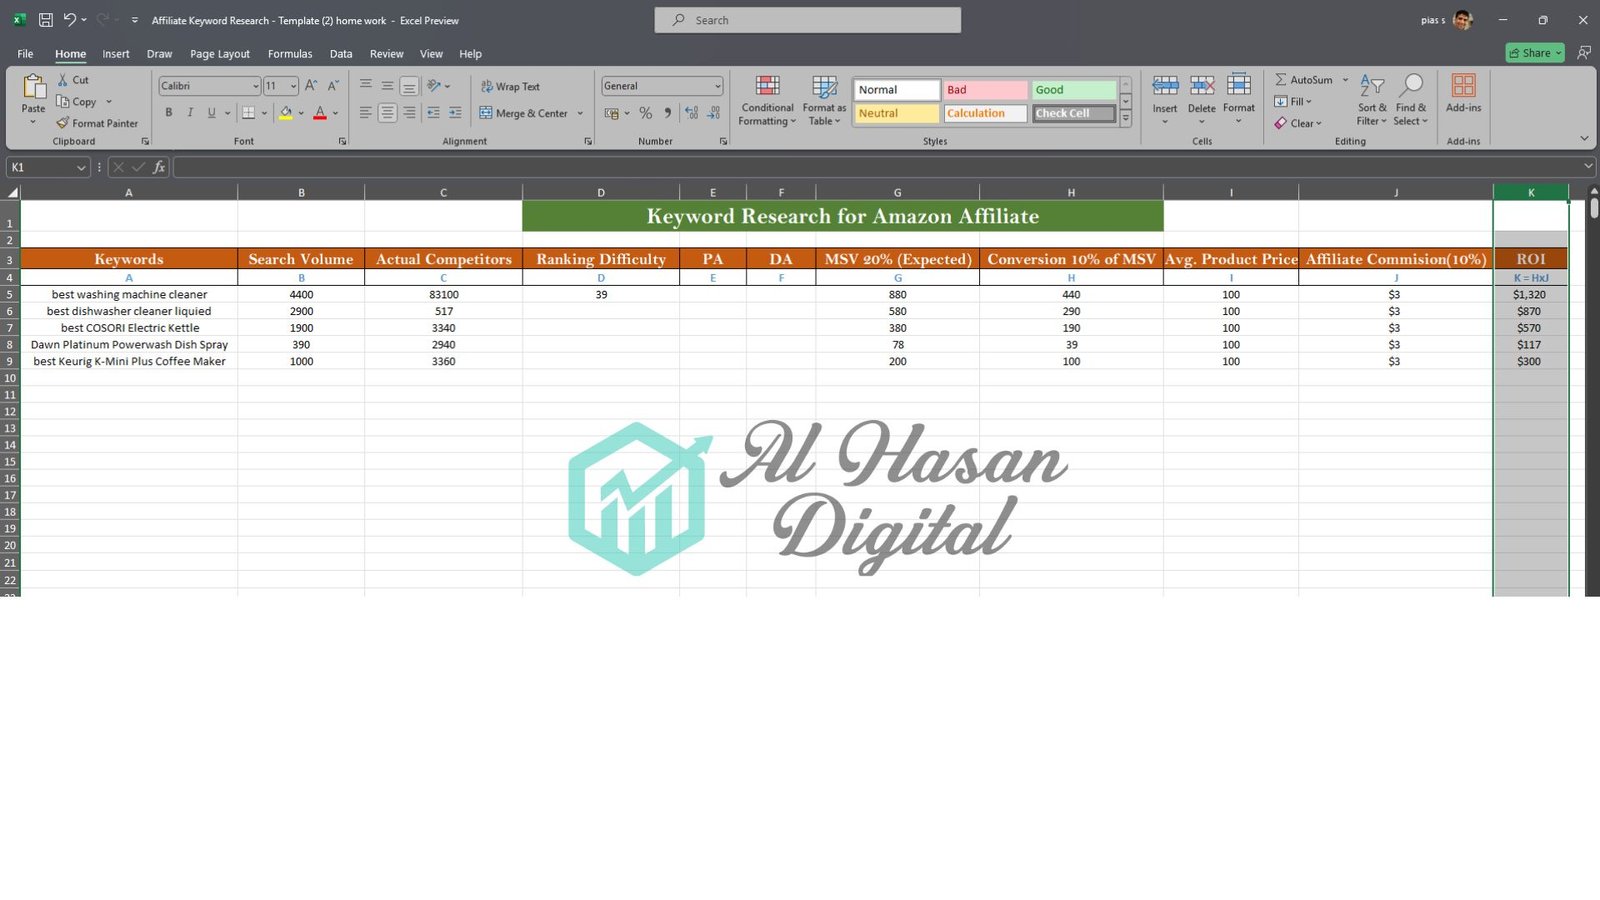Toggle center text alignment

pyautogui.click(x=387, y=113)
